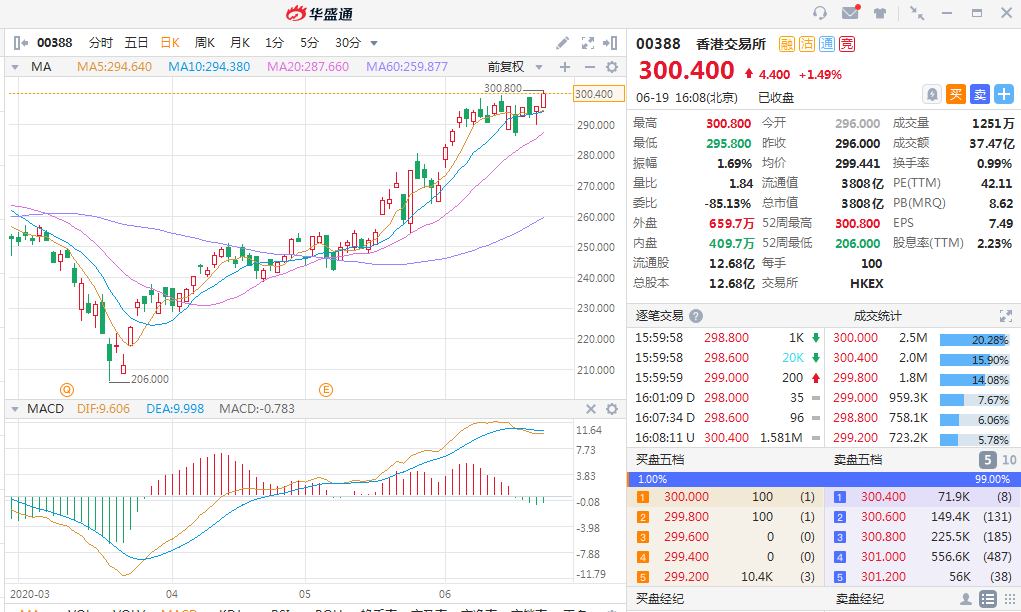This screenshot has height=612, width=1021.
Task: Select the 分时 intraday tab
Action: [x=101, y=43]
